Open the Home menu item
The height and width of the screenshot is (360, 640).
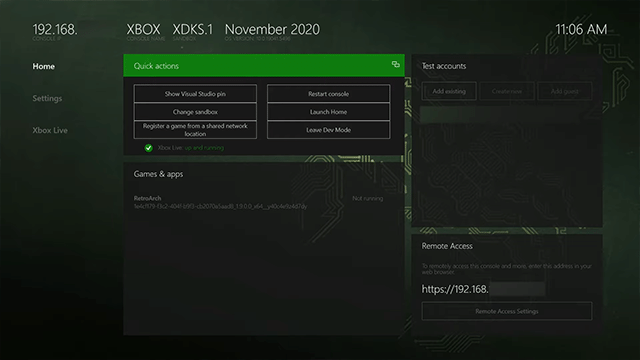click(x=44, y=66)
